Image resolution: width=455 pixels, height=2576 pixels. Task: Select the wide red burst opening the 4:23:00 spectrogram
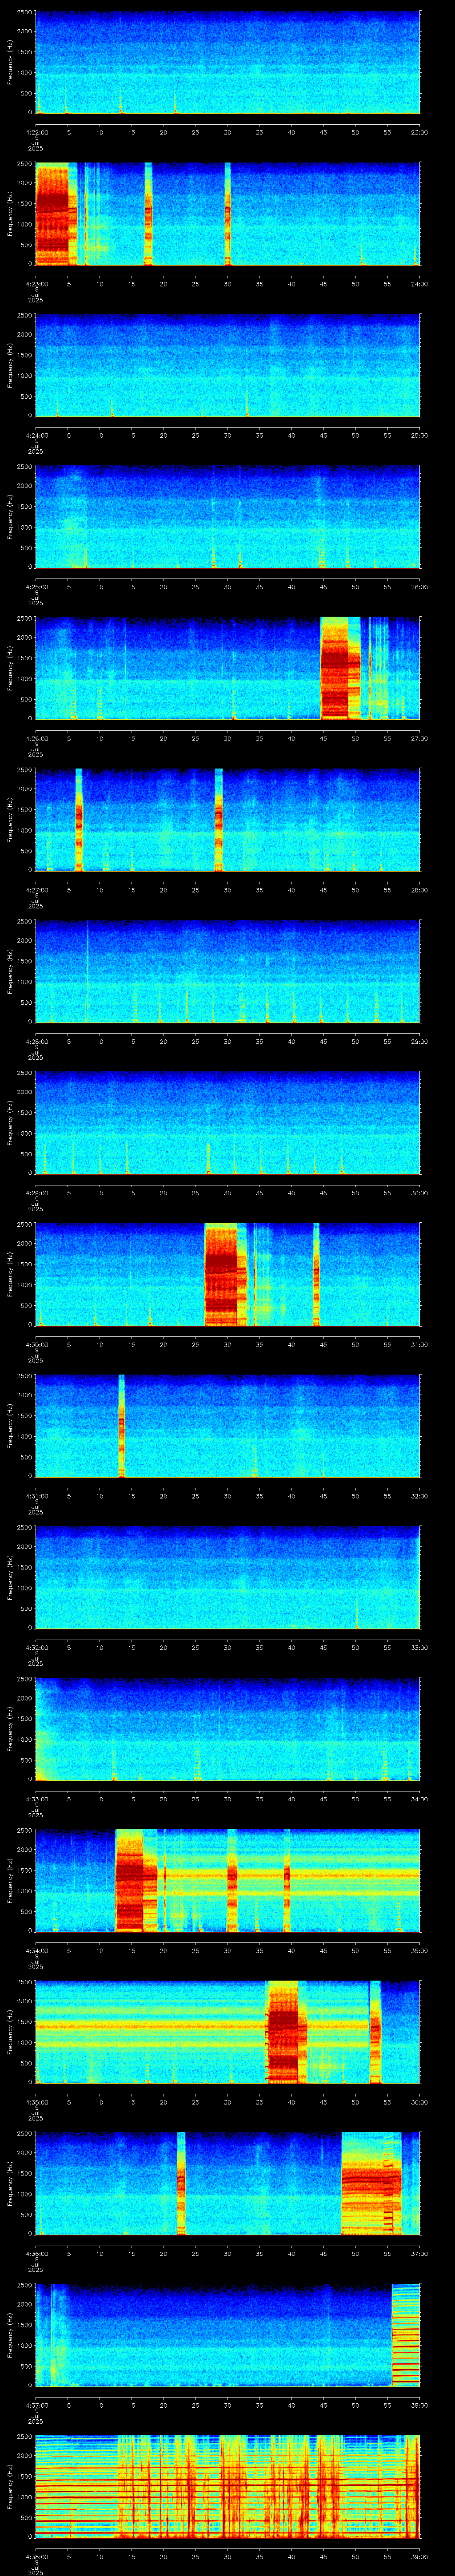click(56, 214)
